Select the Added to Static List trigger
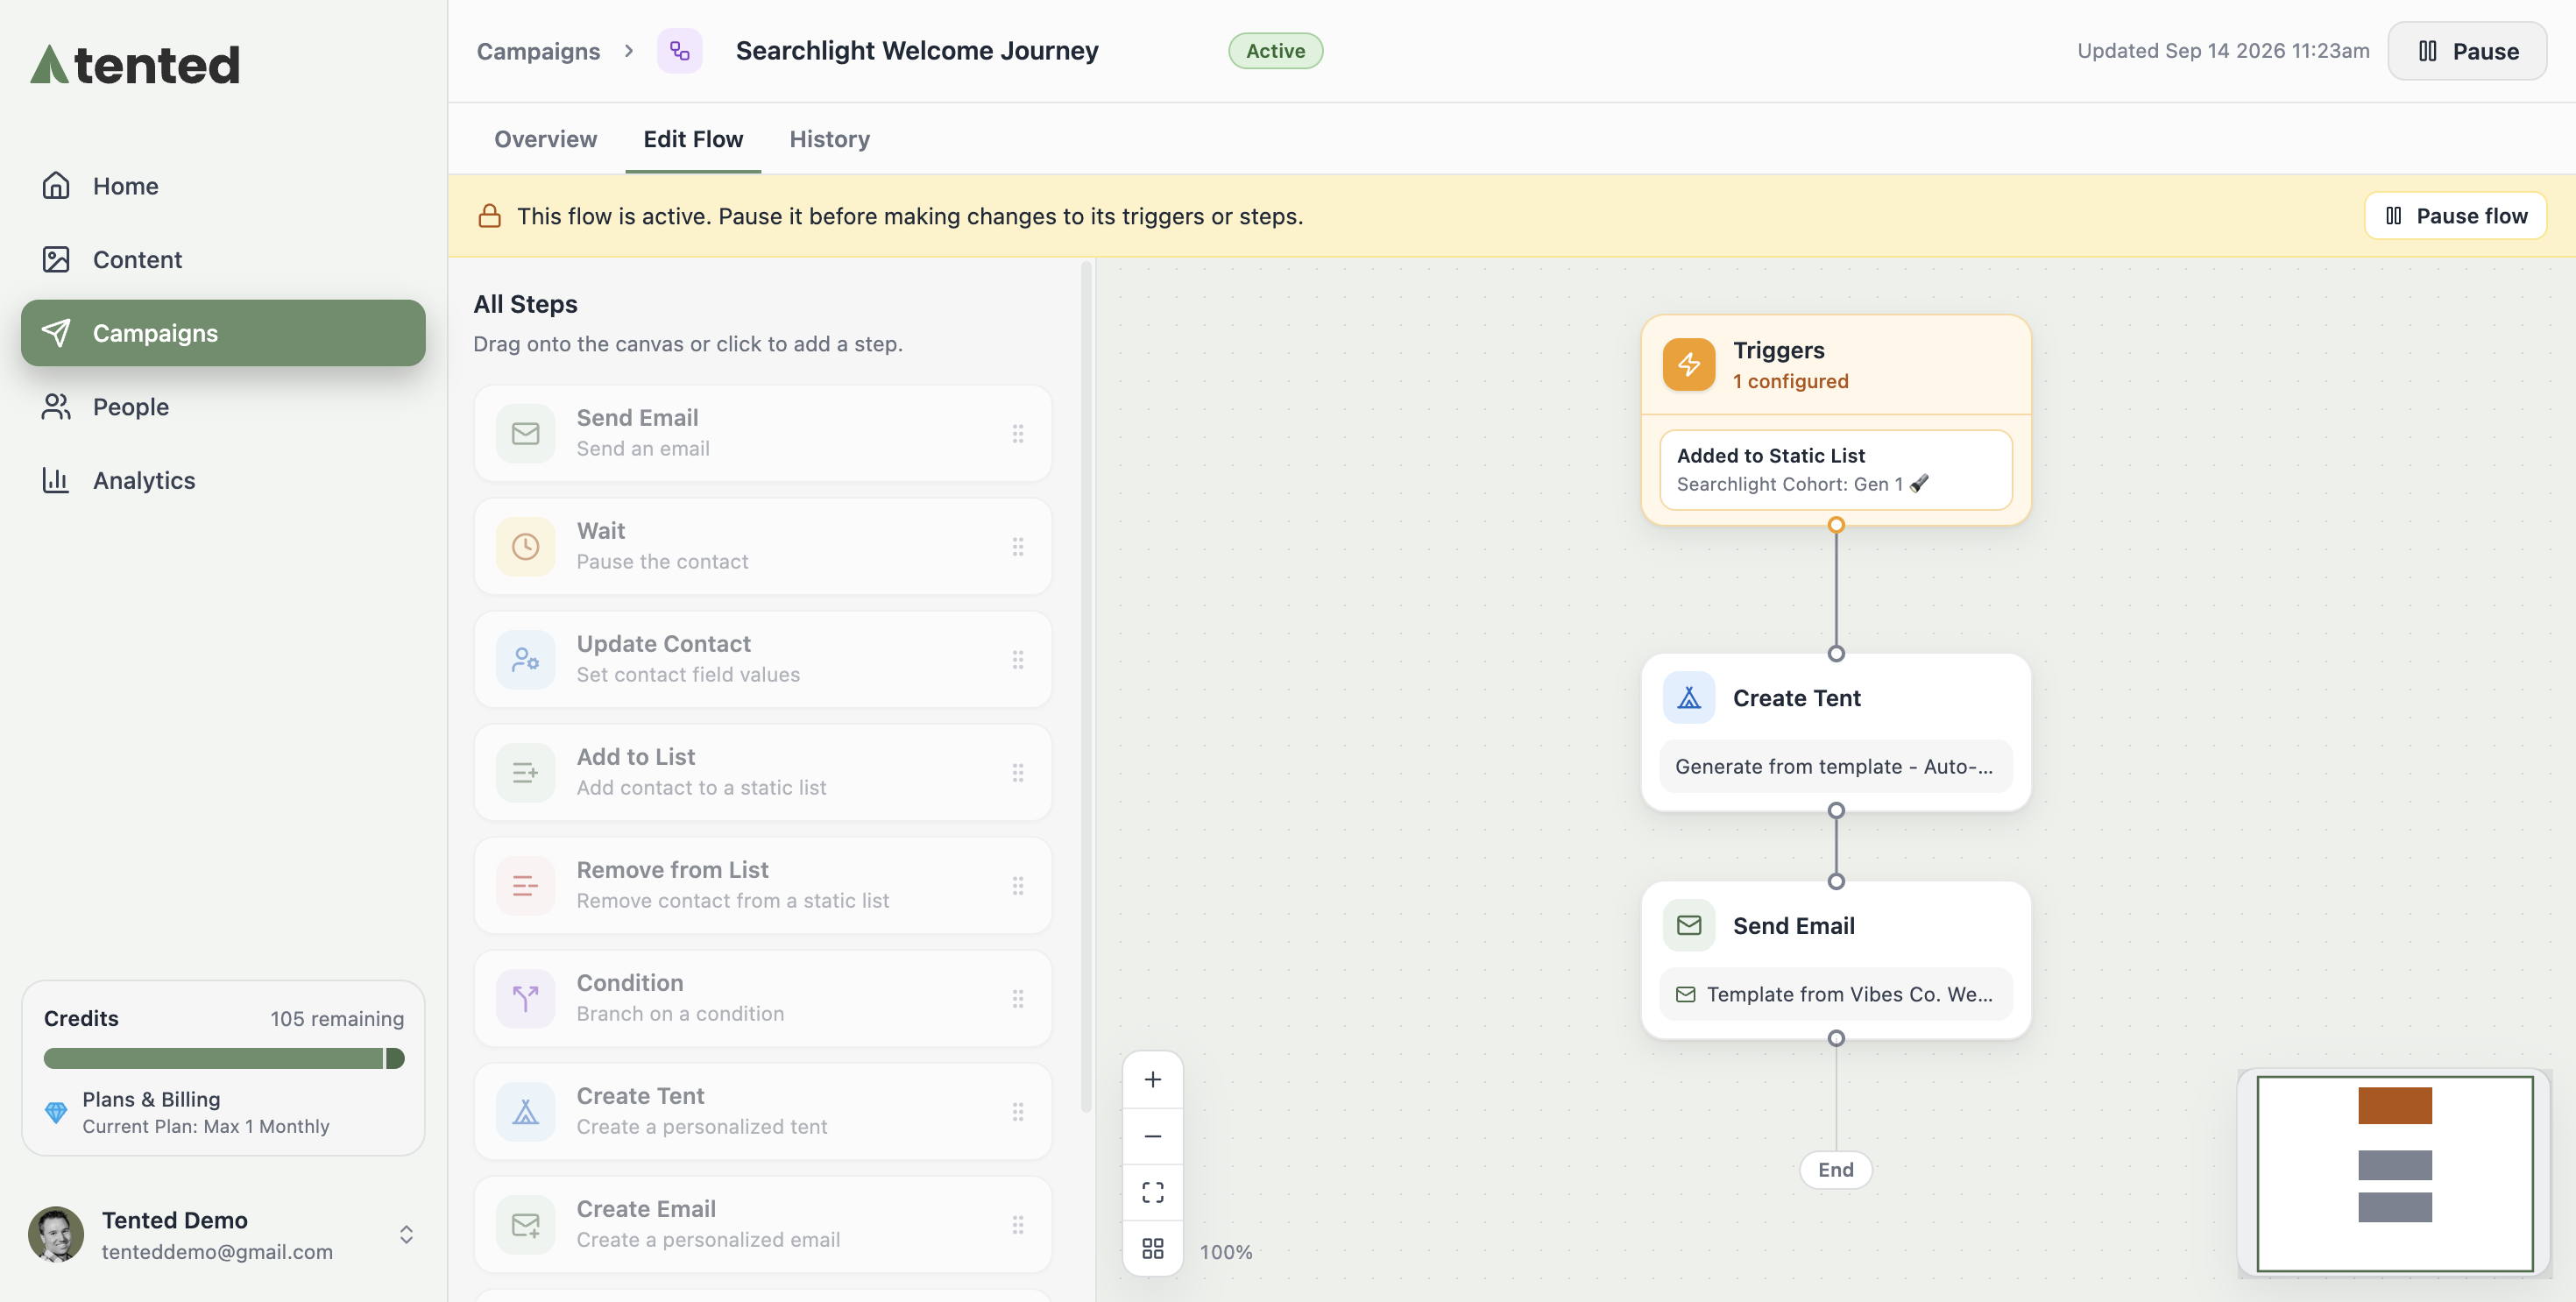This screenshot has width=2576, height=1302. click(x=1835, y=469)
